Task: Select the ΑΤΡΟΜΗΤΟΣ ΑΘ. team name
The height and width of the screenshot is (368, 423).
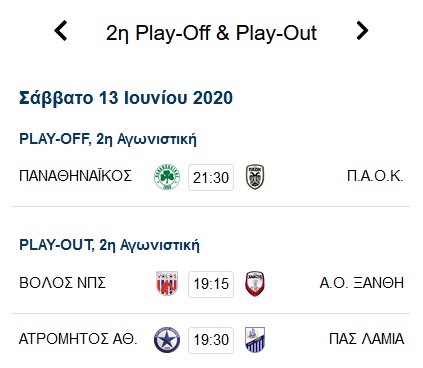Action: (78, 339)
